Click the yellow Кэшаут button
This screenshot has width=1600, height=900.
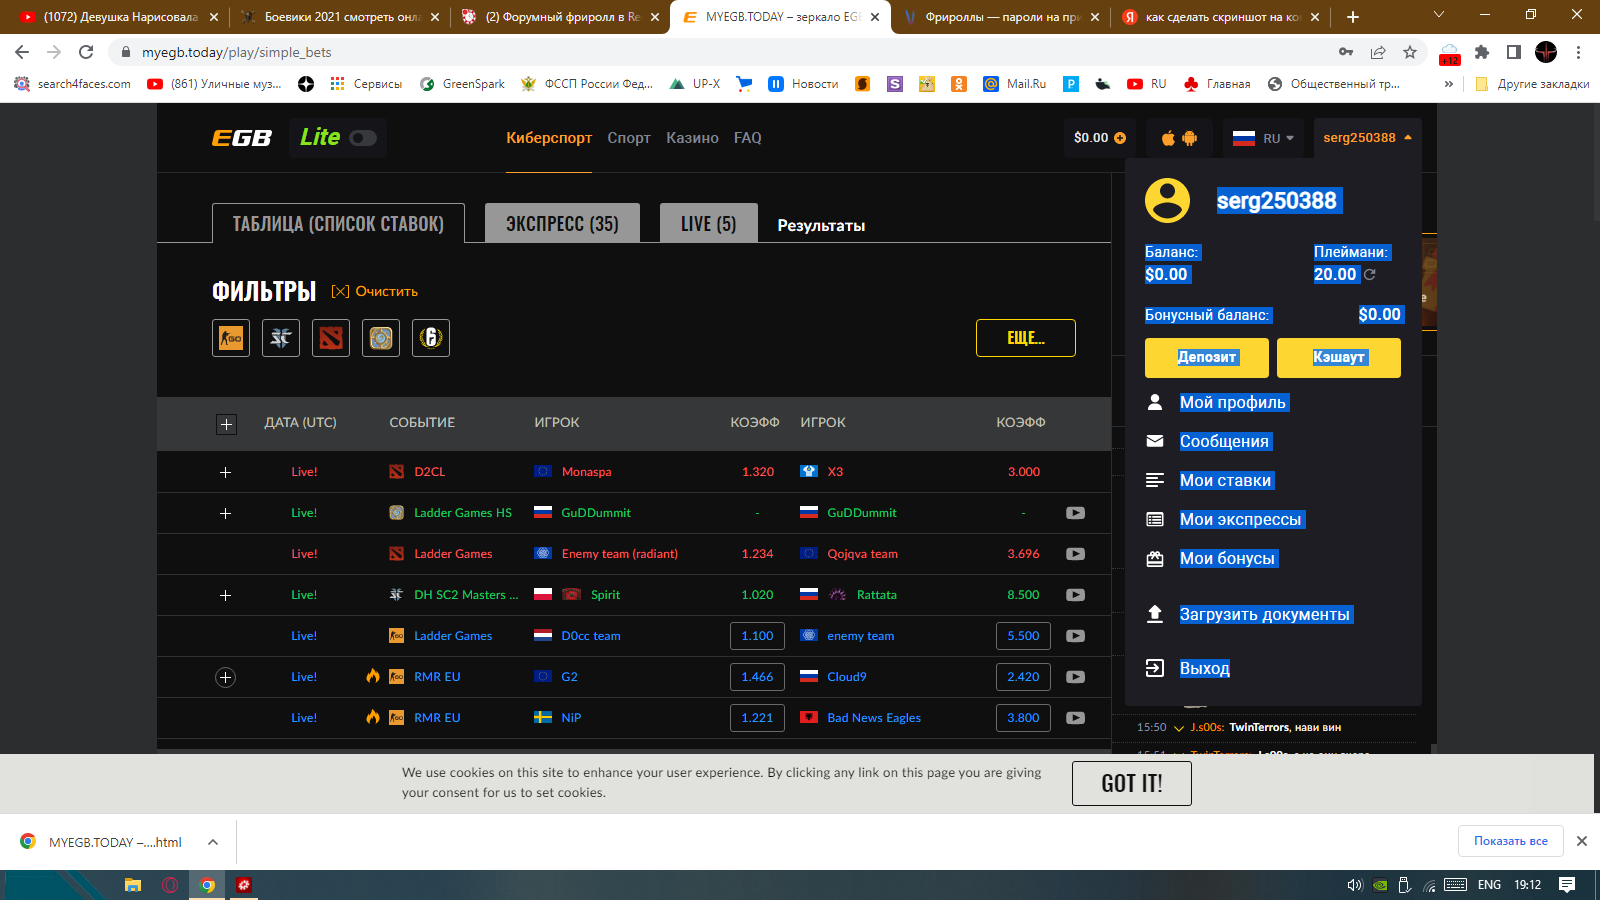coord(1339,357)
